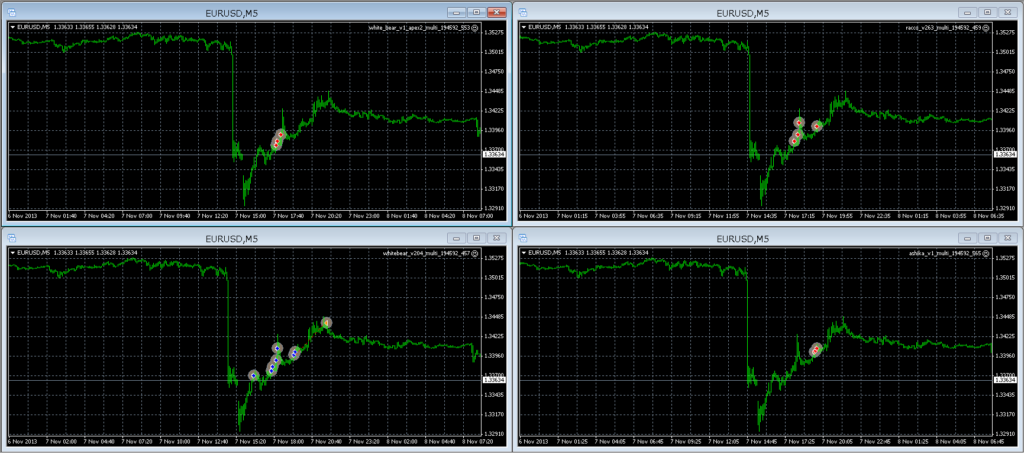Open the chart window icon of white_bear_v1_apex2 window
Viewport: 1024px width, 453px height.
pyautogui.click(x=9, y=12)
